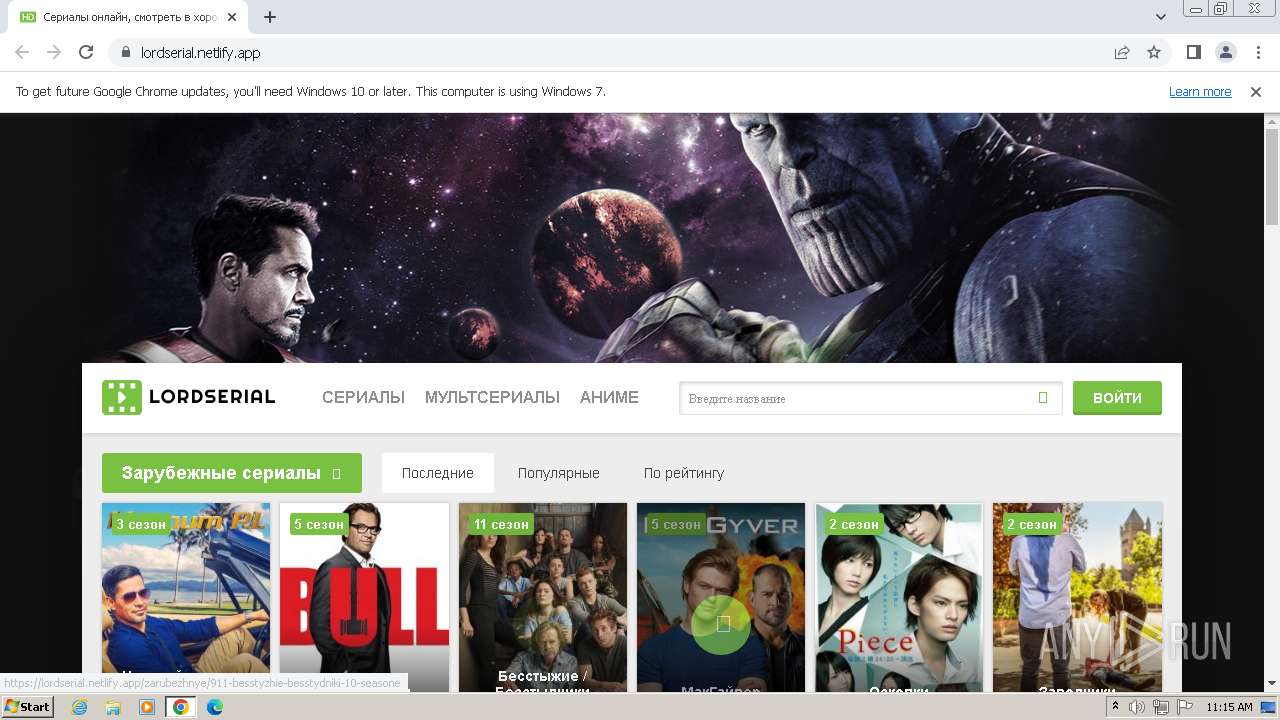Click the ВОЙТИ login button
1280x720 pixels.
(1117, 397)
